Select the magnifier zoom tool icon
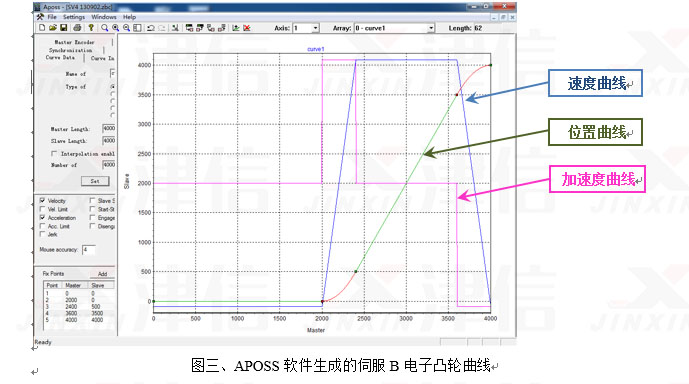 [x=105, y=28]
